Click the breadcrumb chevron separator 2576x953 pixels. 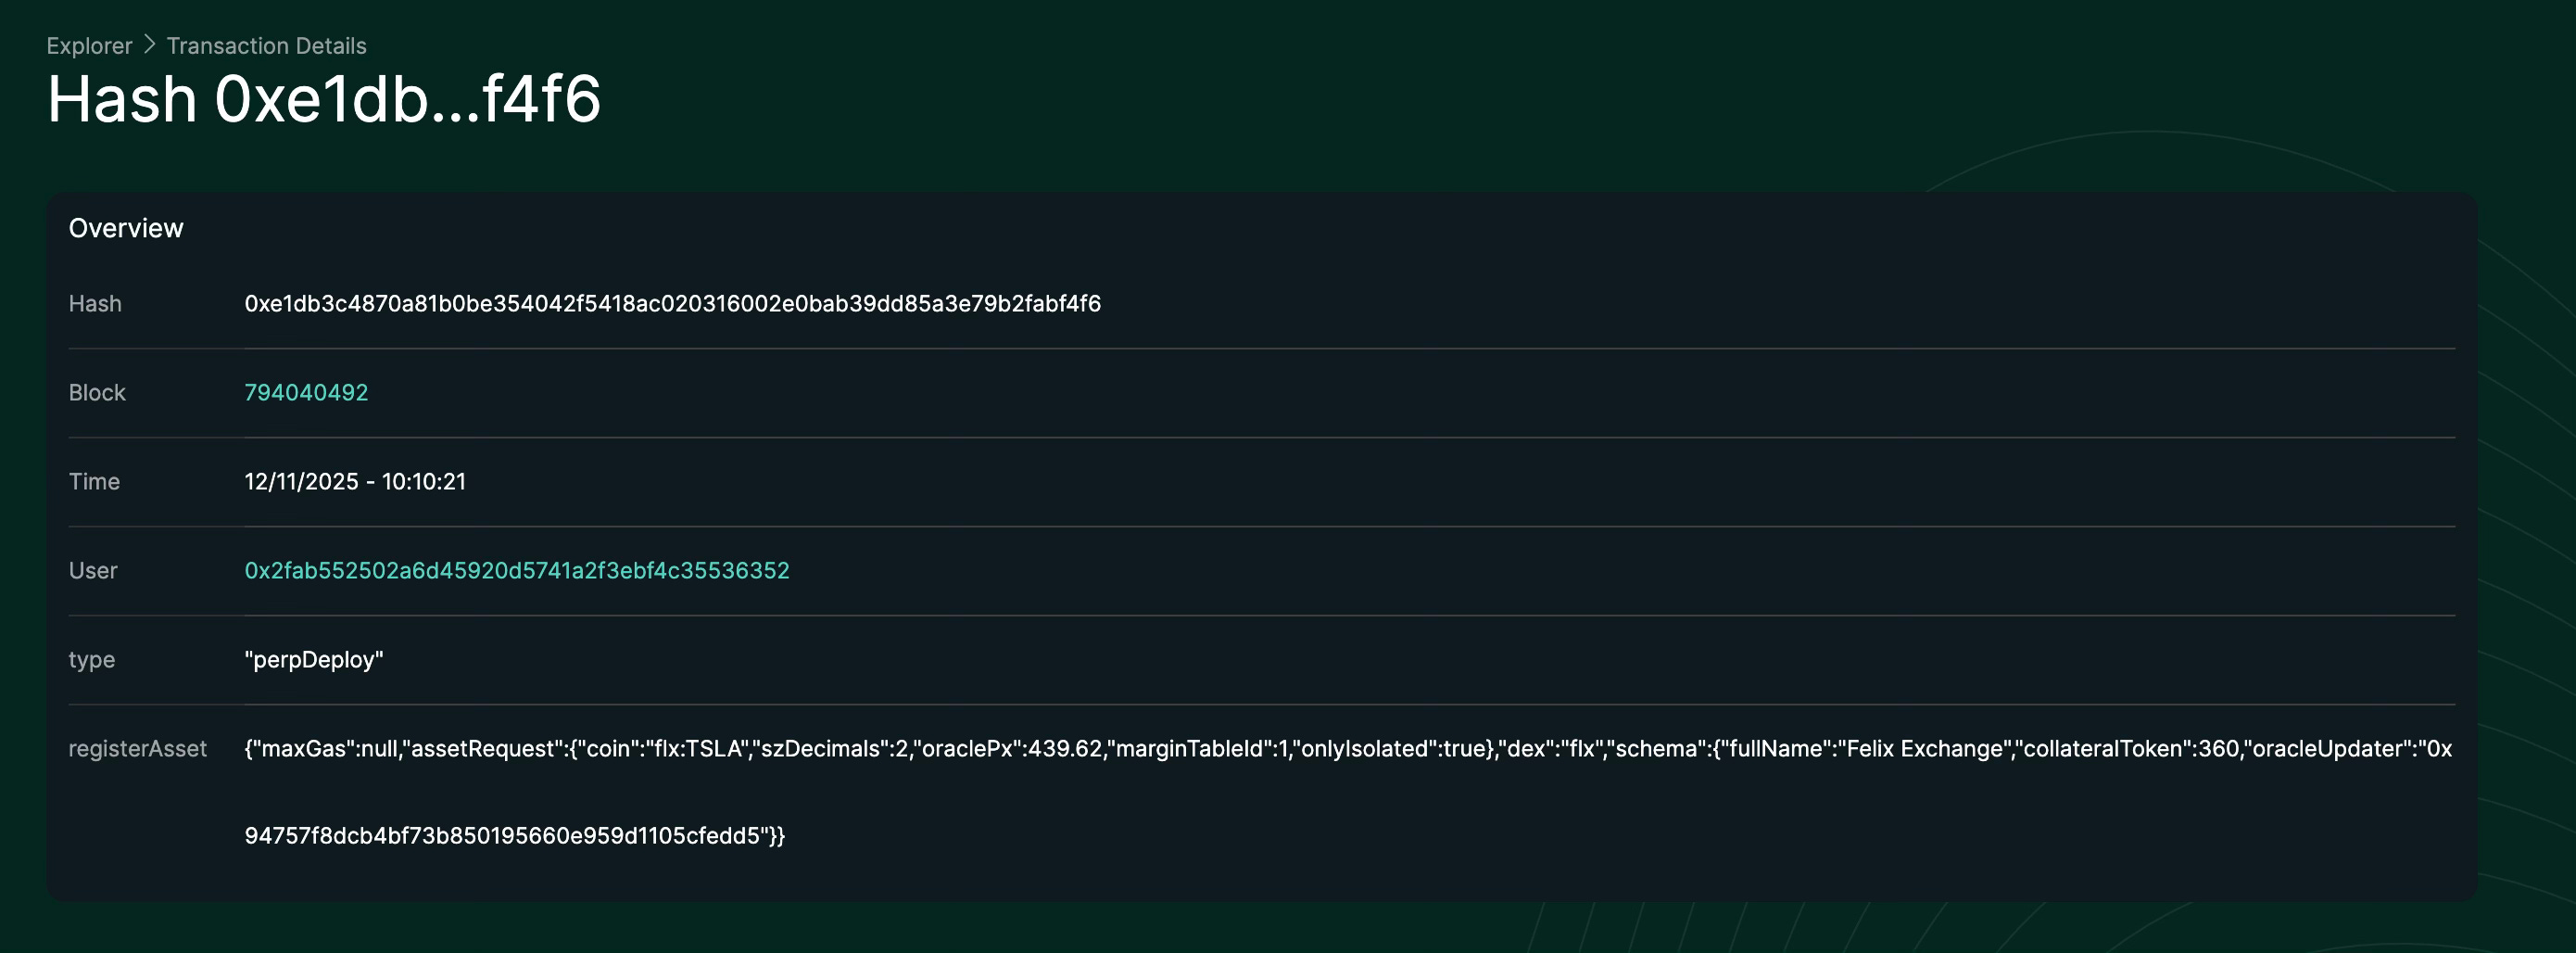click(x=150, y=45)
